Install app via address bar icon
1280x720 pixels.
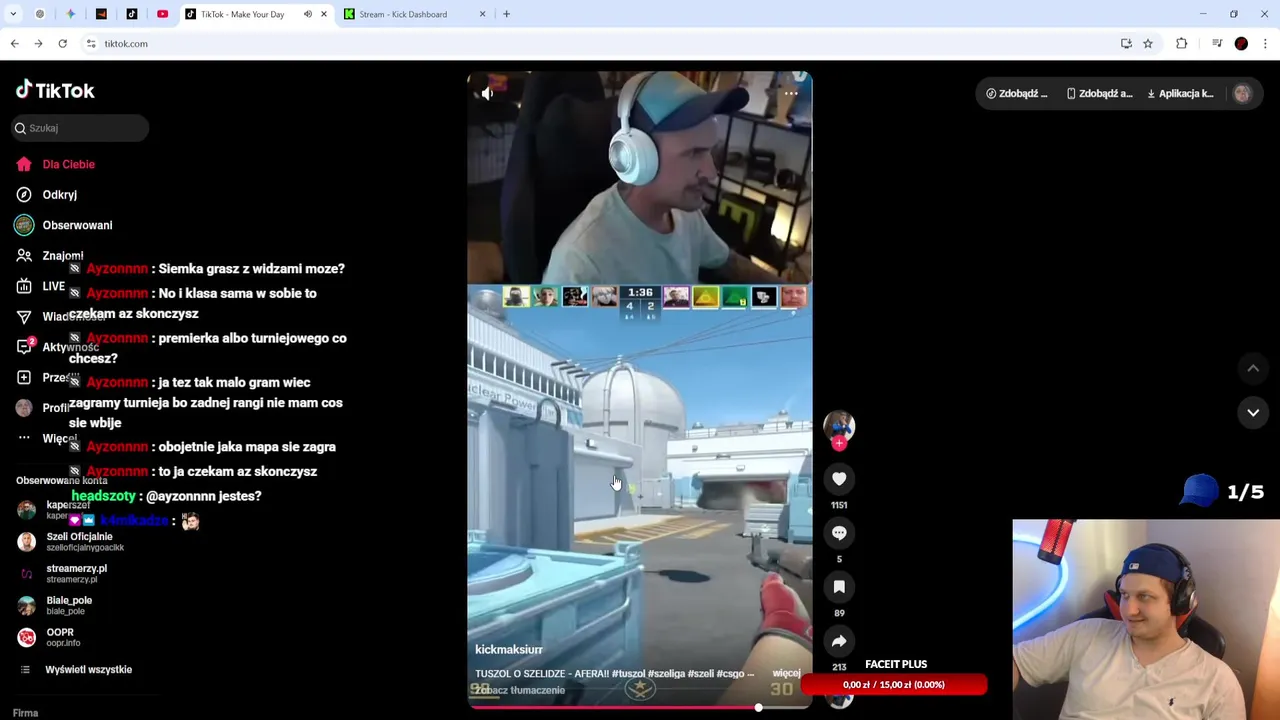(1126, 43)
